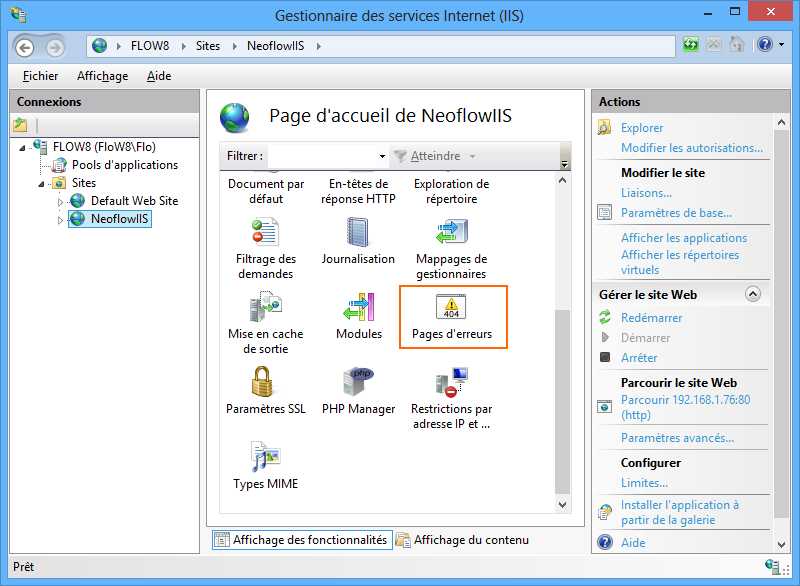
Task: Click the features list scrollbar down arrow
Action: [562, 505]
